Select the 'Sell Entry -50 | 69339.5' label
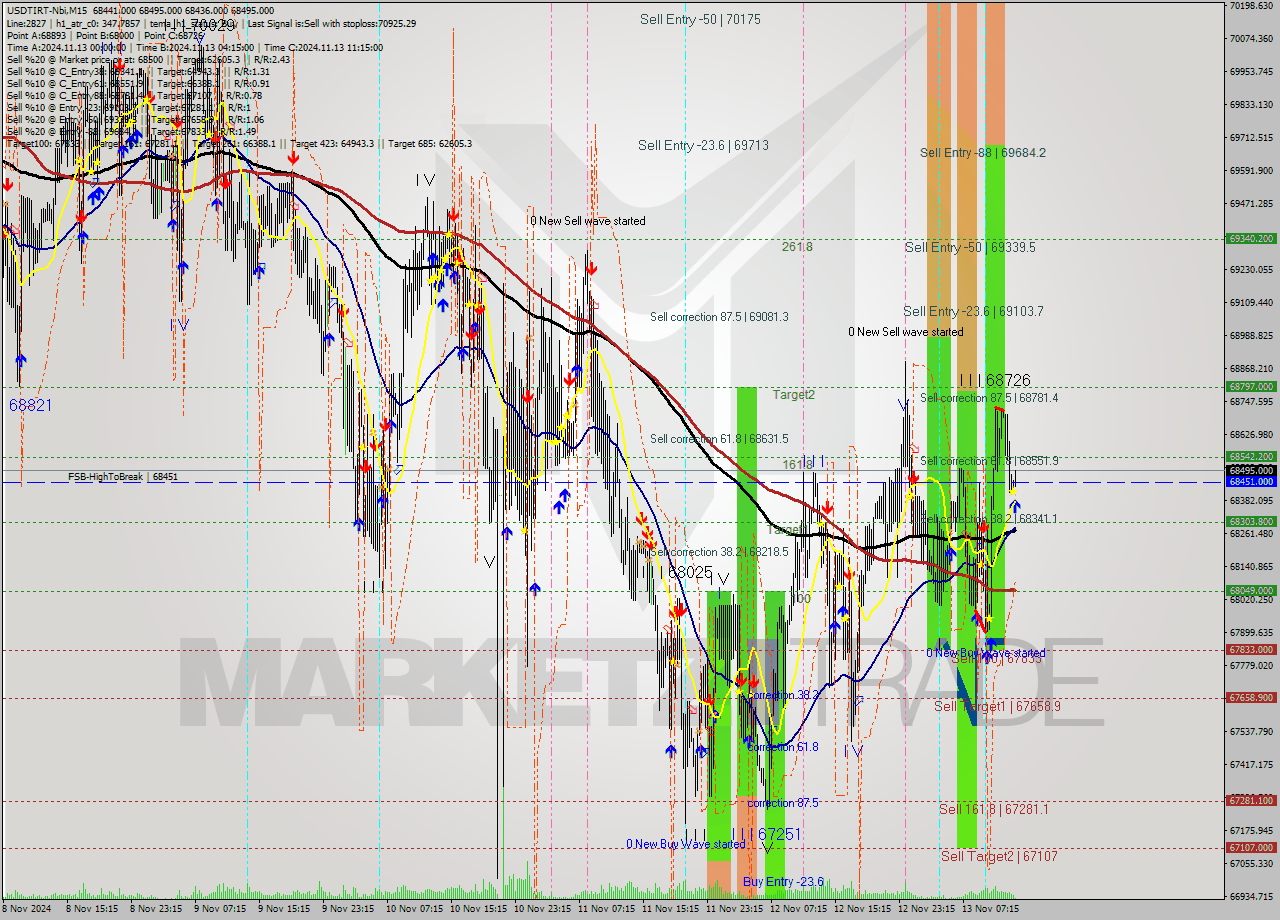The image size is (1280, 920). (x=970, y=247)
